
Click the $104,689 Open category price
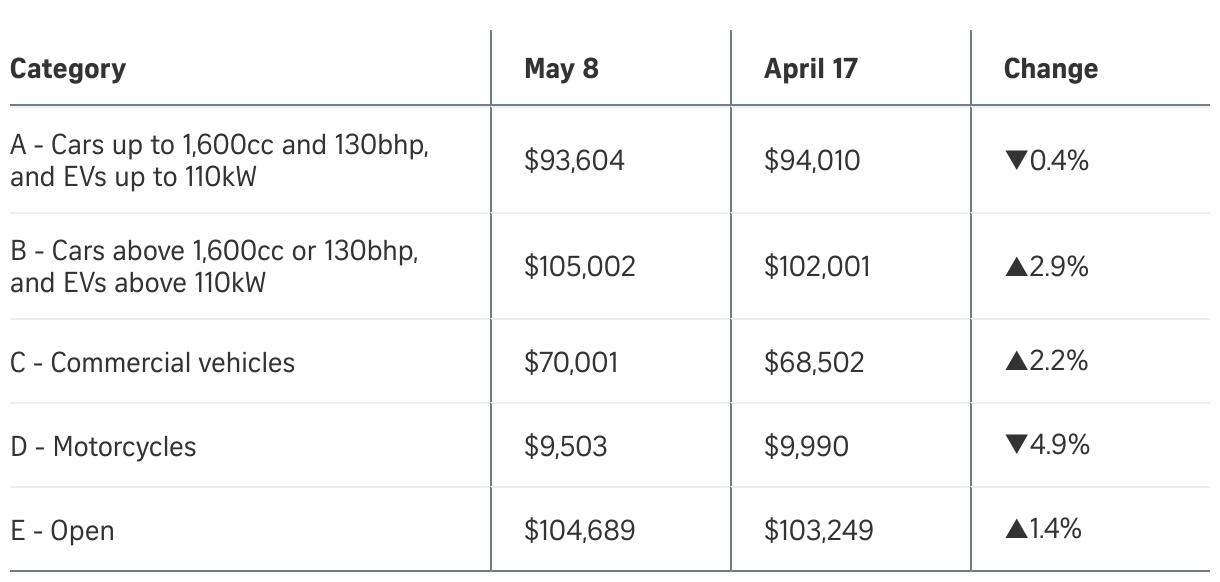tap(579, 530)
